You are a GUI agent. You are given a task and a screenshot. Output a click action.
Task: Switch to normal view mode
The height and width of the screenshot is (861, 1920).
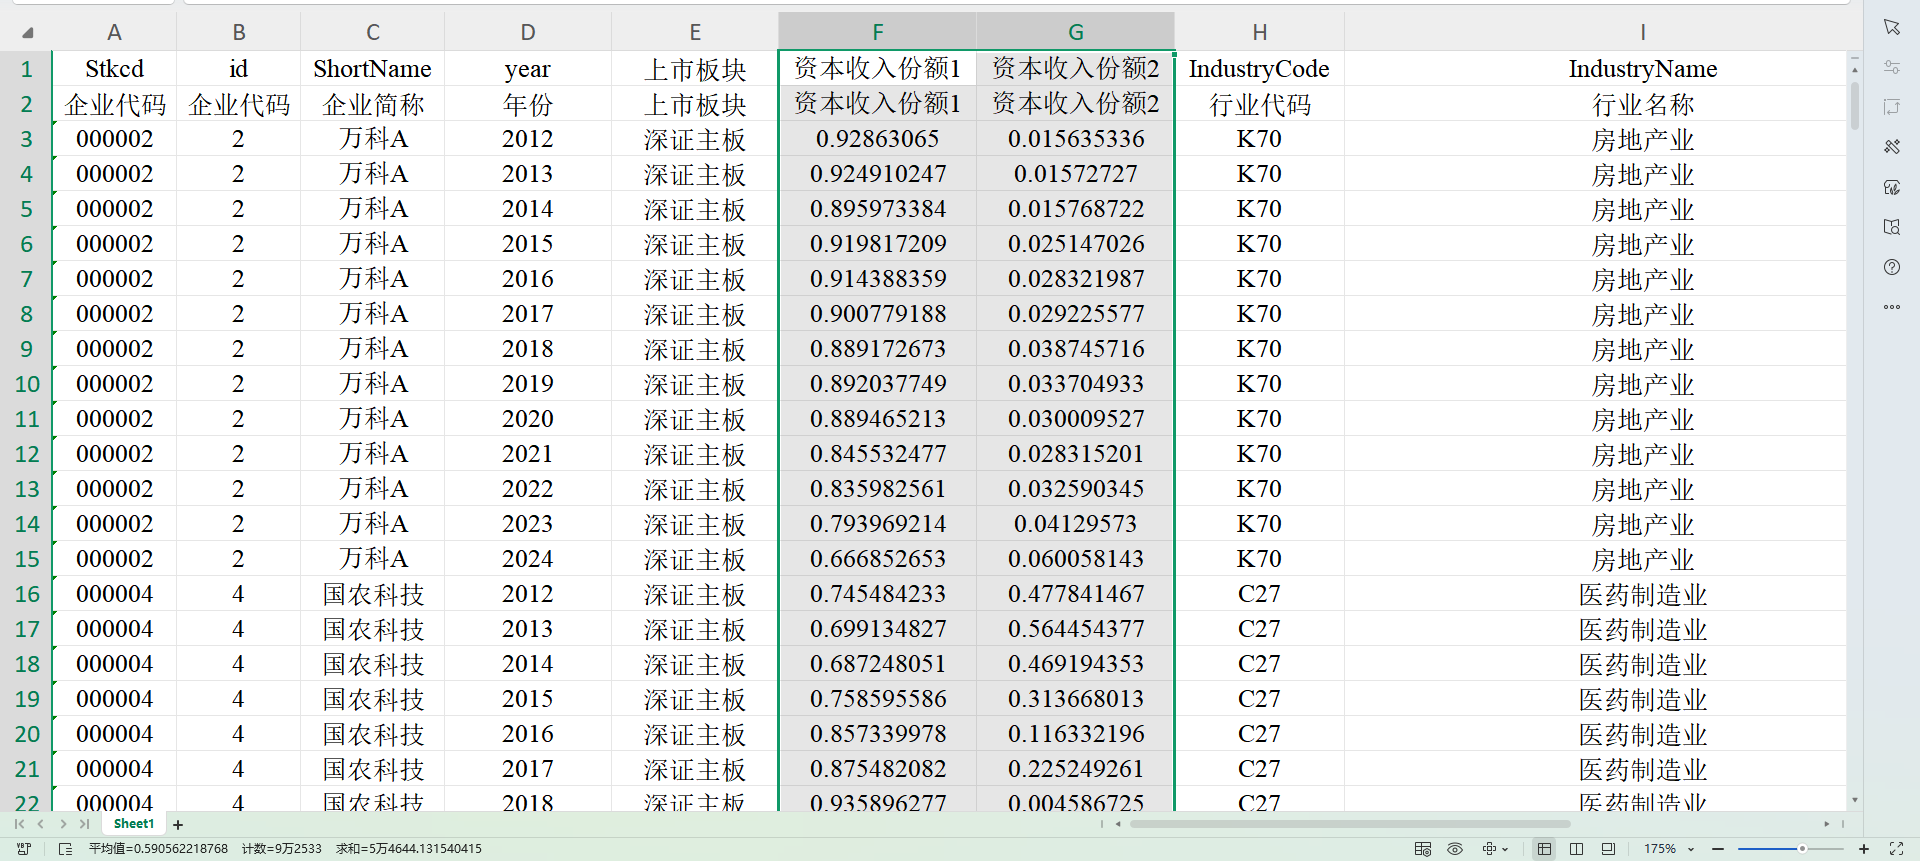(x=1544, y=849)
